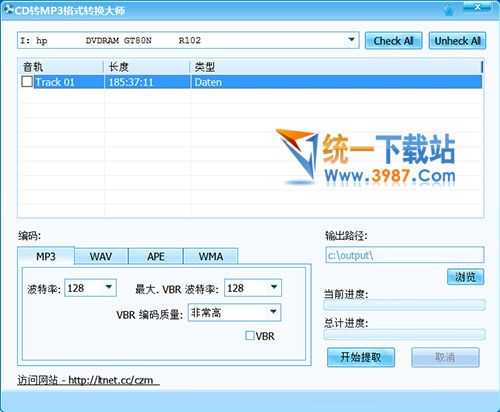The image size is (500, 412).
Task: Click the Uncheck All button
Action: pyautogui.click(x=457, y=41)
